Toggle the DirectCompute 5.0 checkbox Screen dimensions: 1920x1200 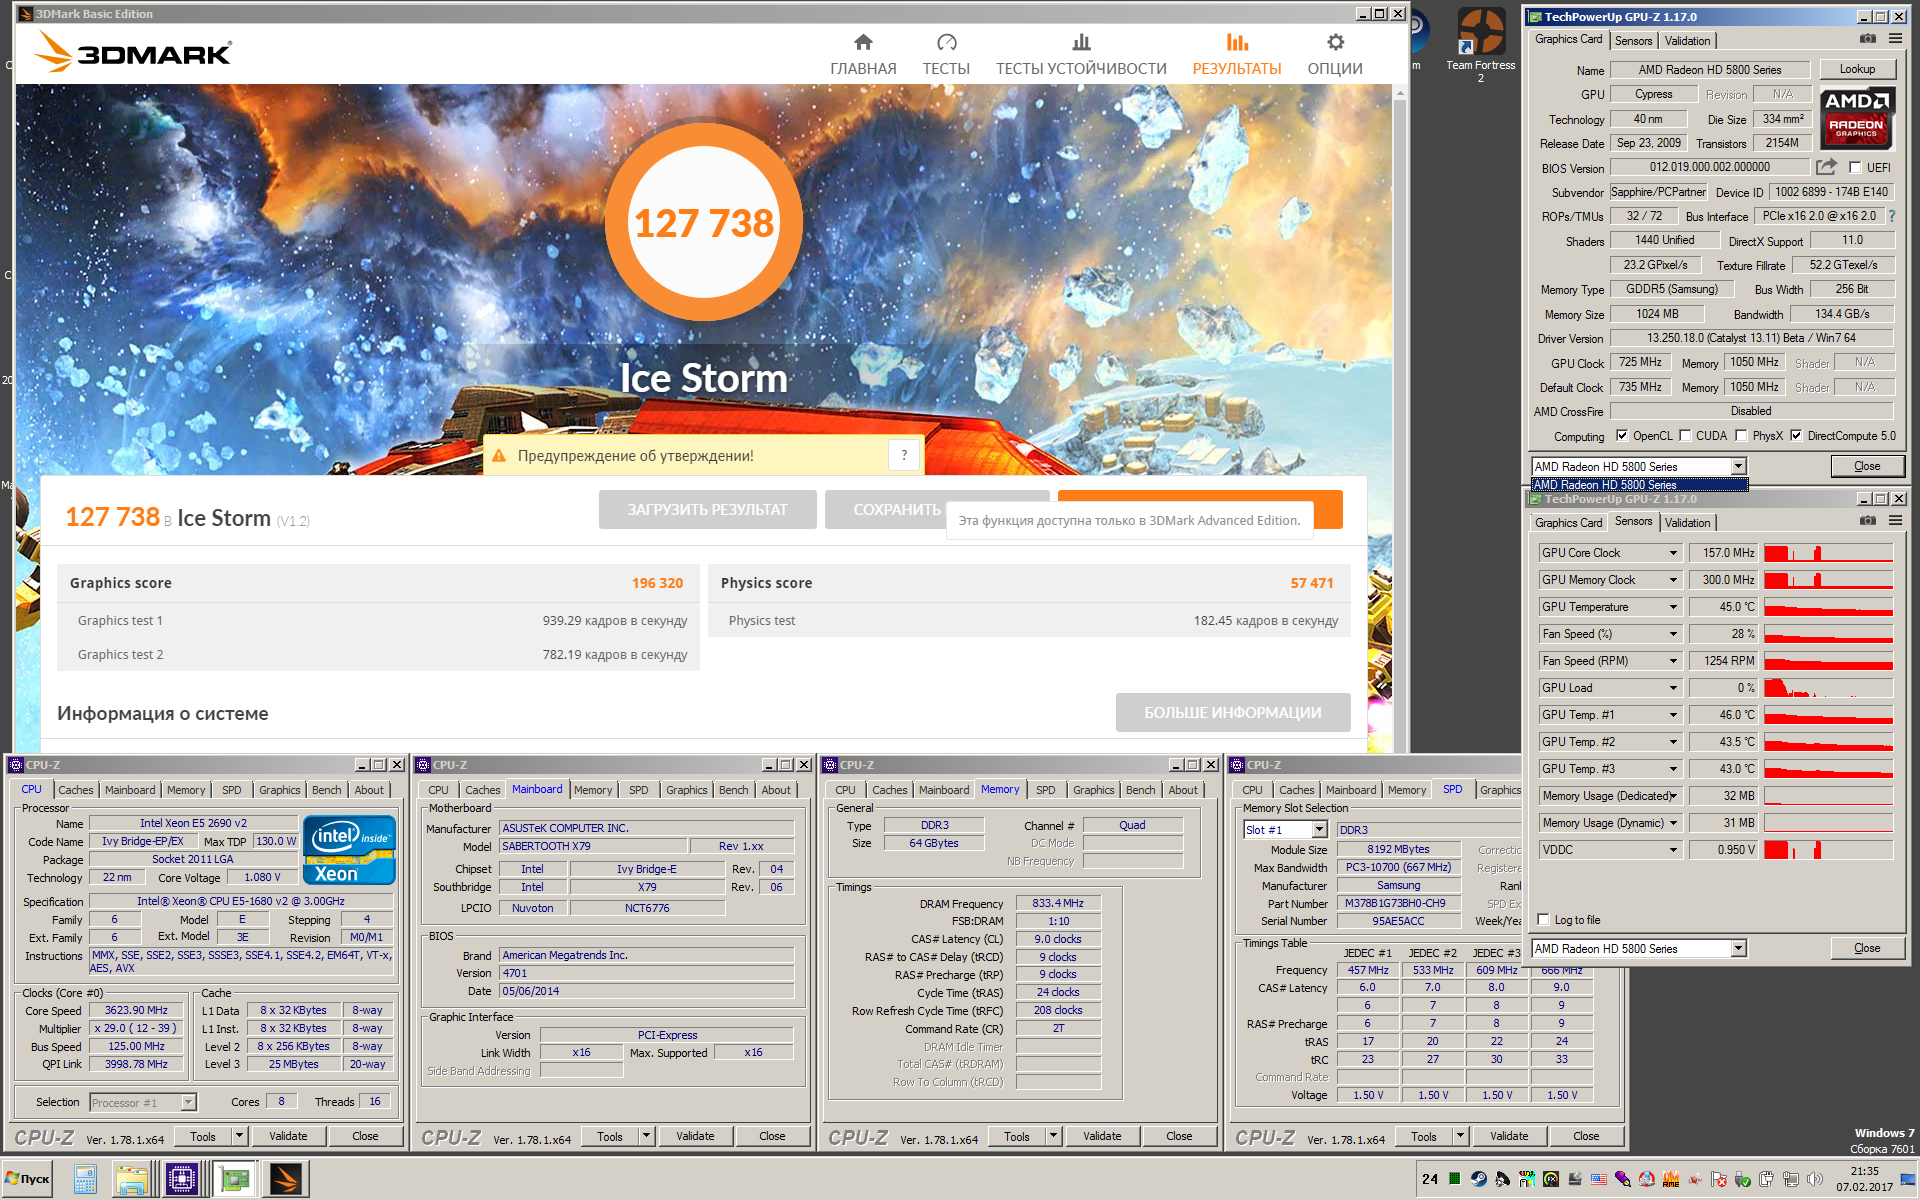click(1796, 436)
